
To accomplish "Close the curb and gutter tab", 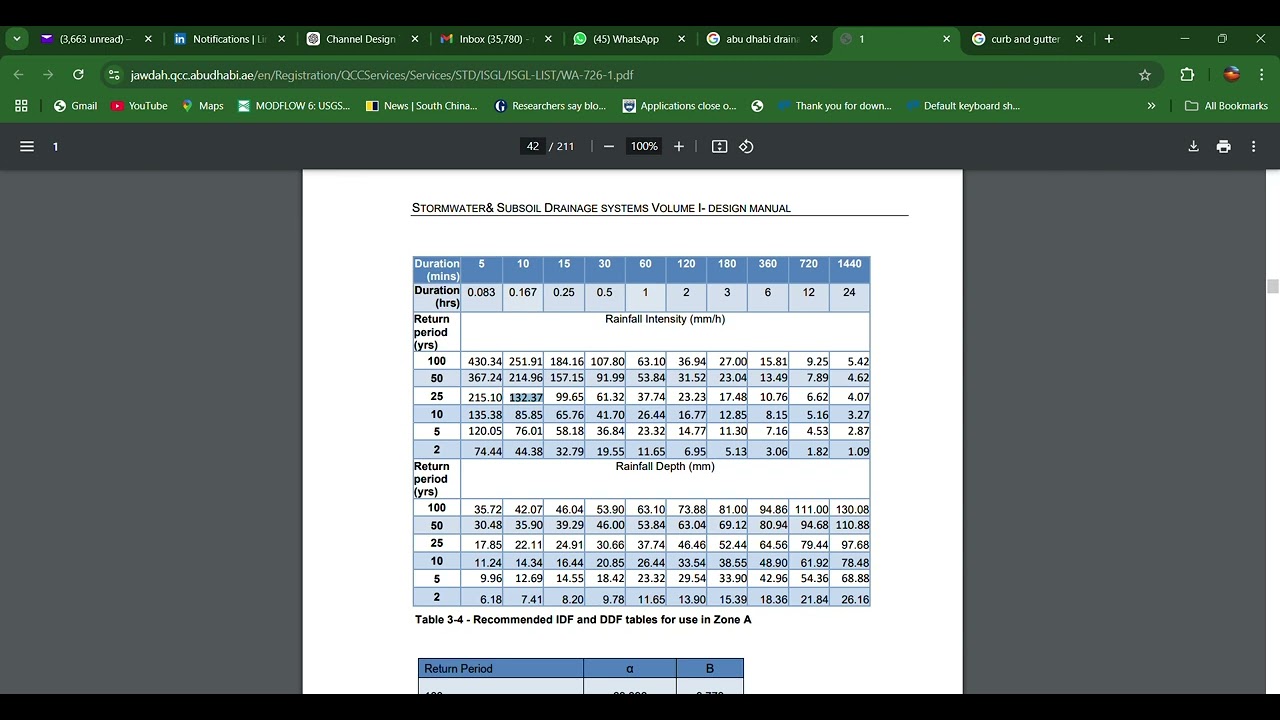I will 1079,39.
